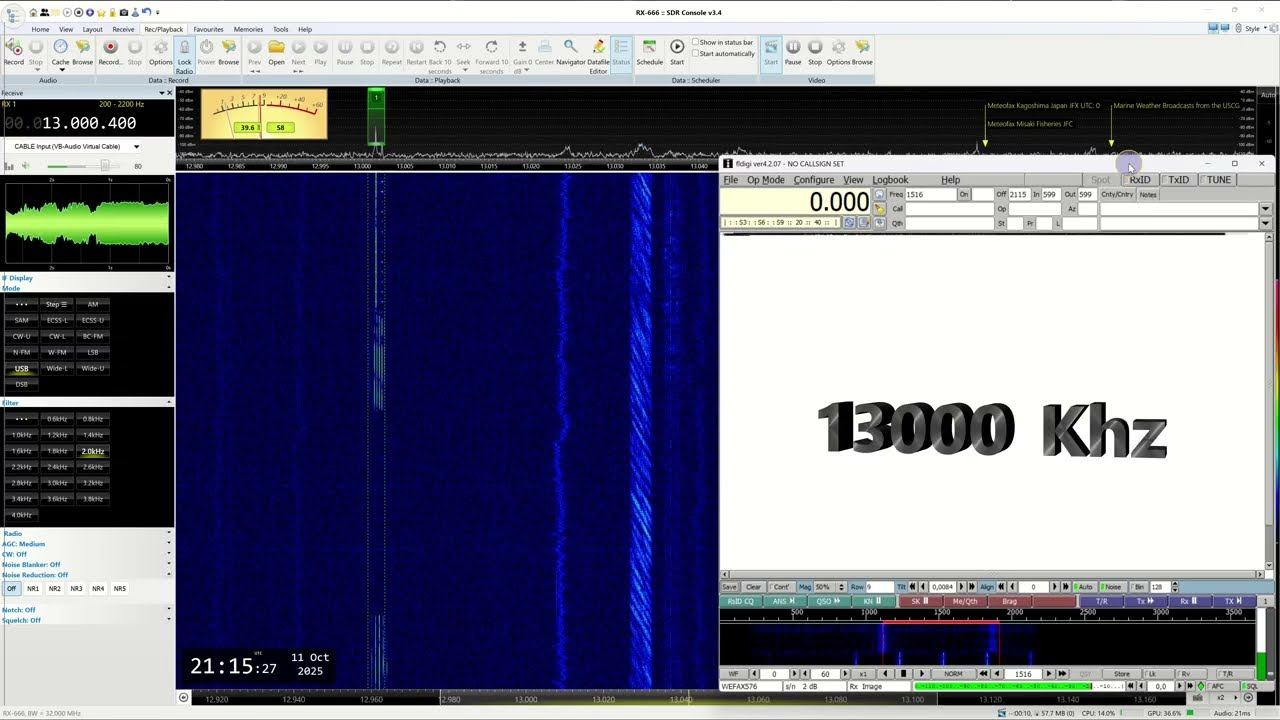
Task: Select NR1 noise reduction
Action: pos(33,589)
